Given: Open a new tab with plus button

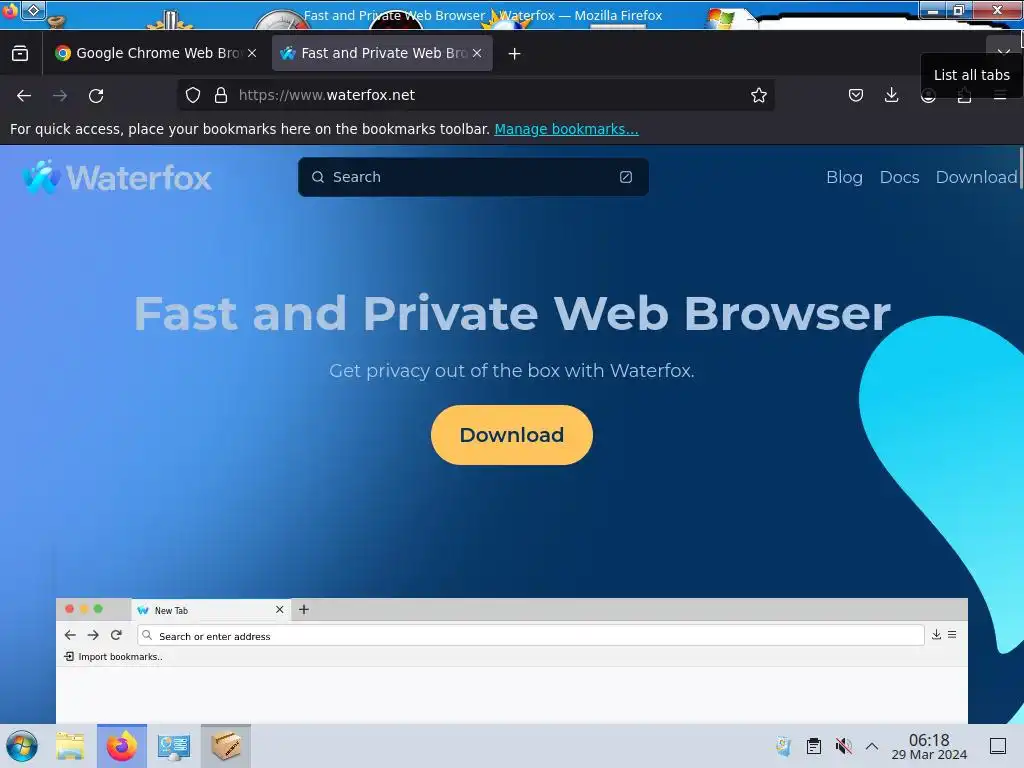Looking at the screenshot, I should 515,54.
